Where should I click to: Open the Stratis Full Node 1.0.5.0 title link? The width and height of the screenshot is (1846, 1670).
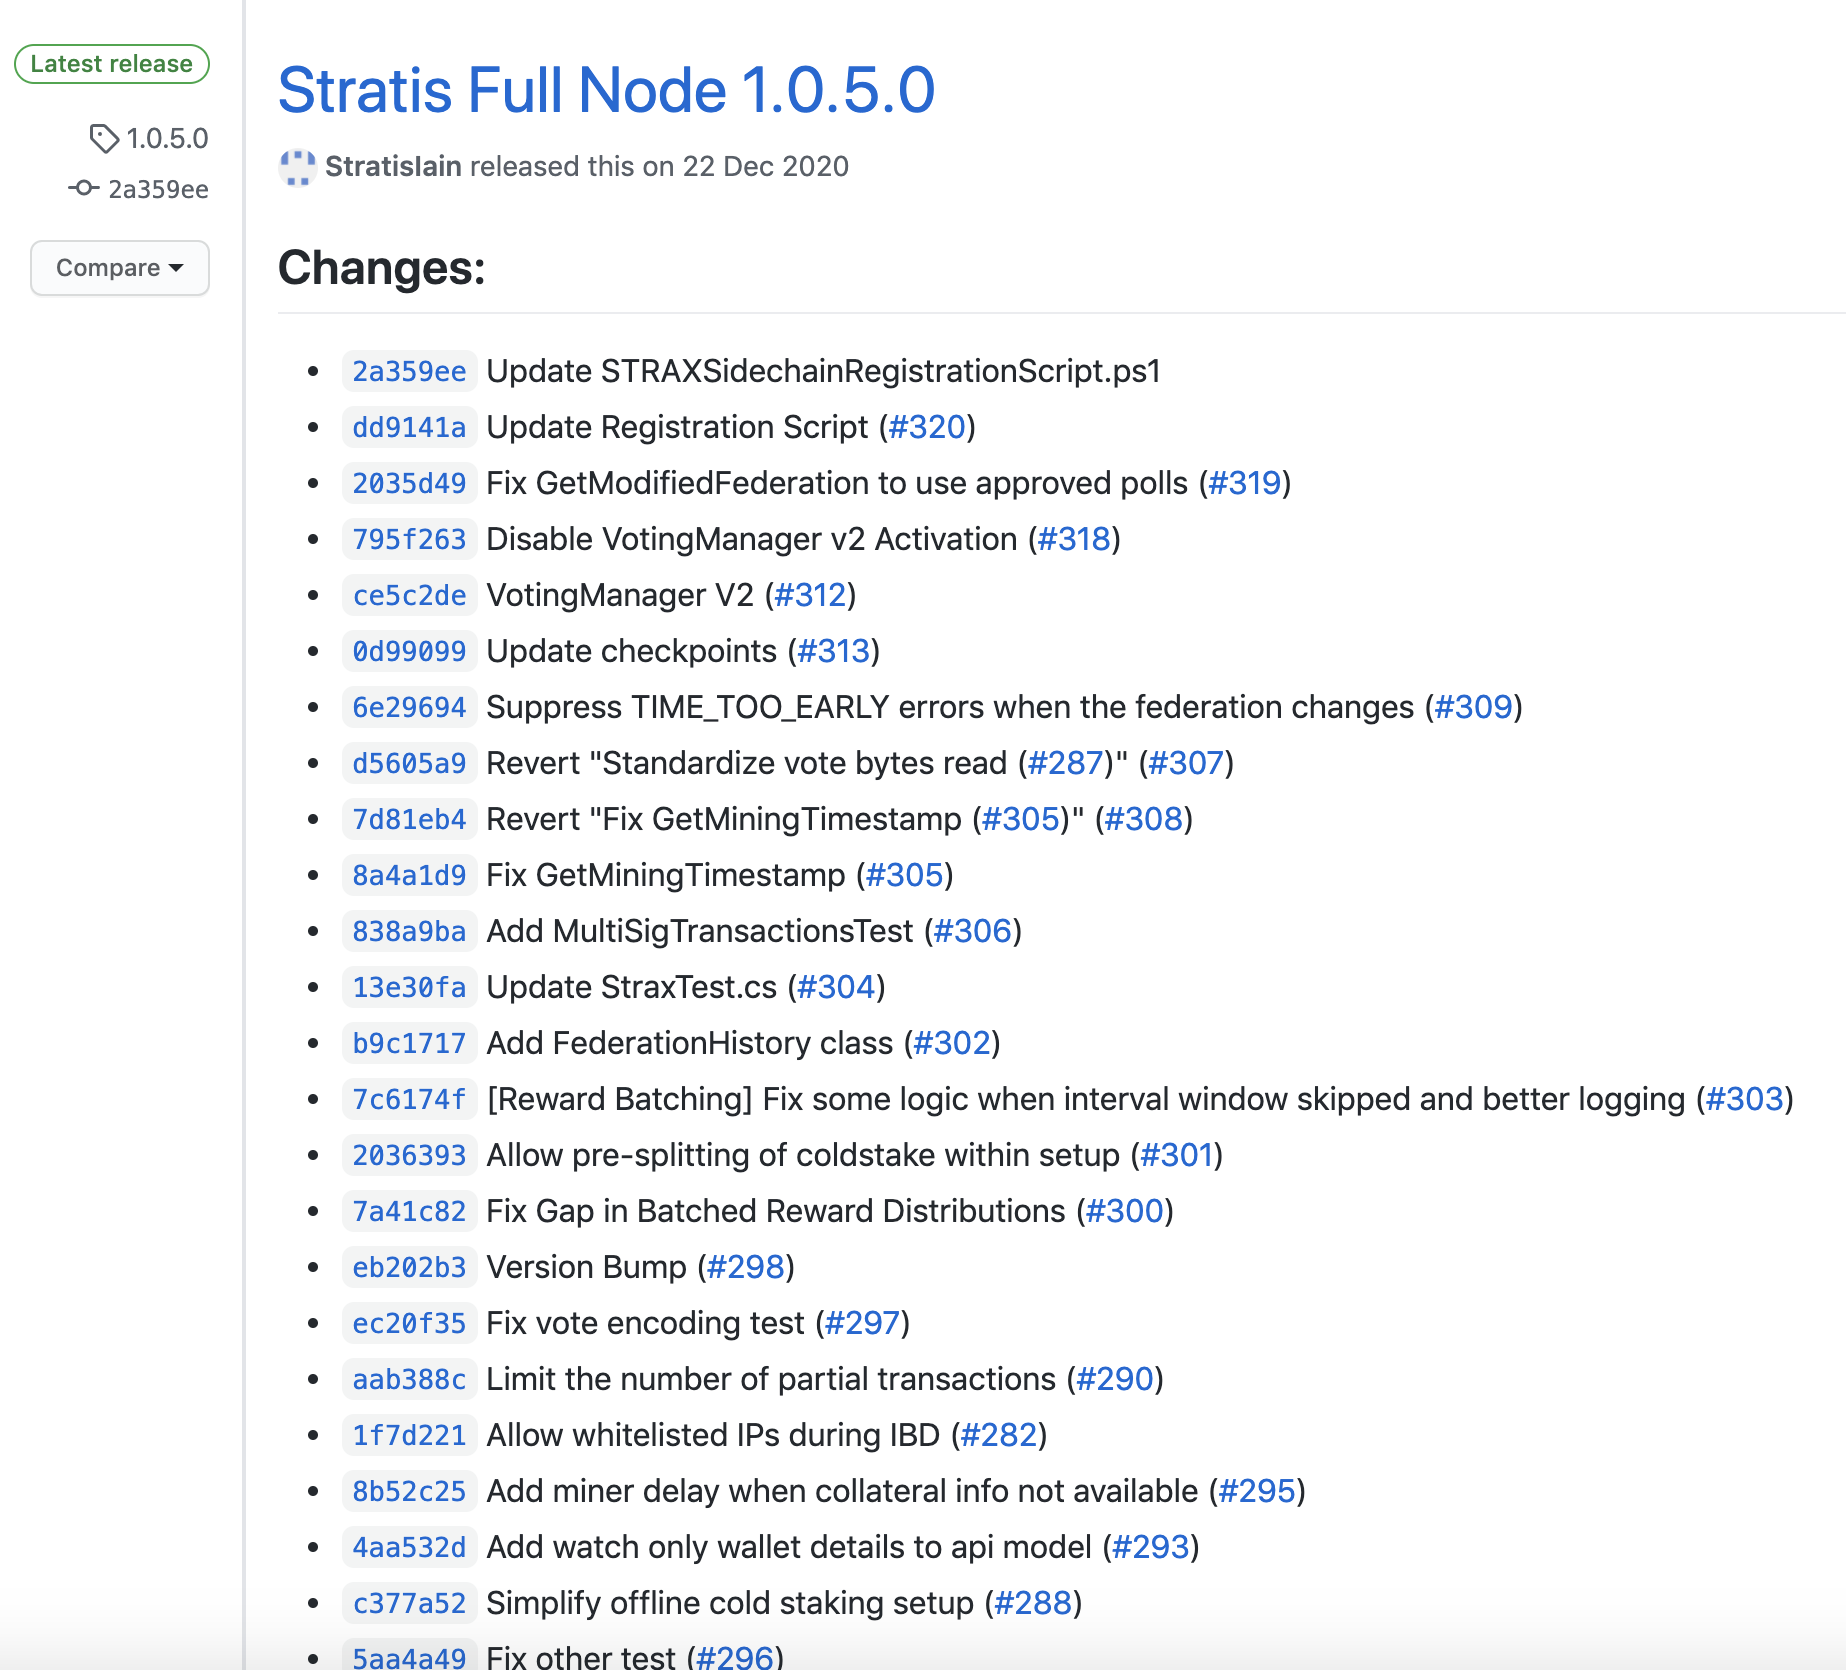pyautogui.click(x=606, y=90)
